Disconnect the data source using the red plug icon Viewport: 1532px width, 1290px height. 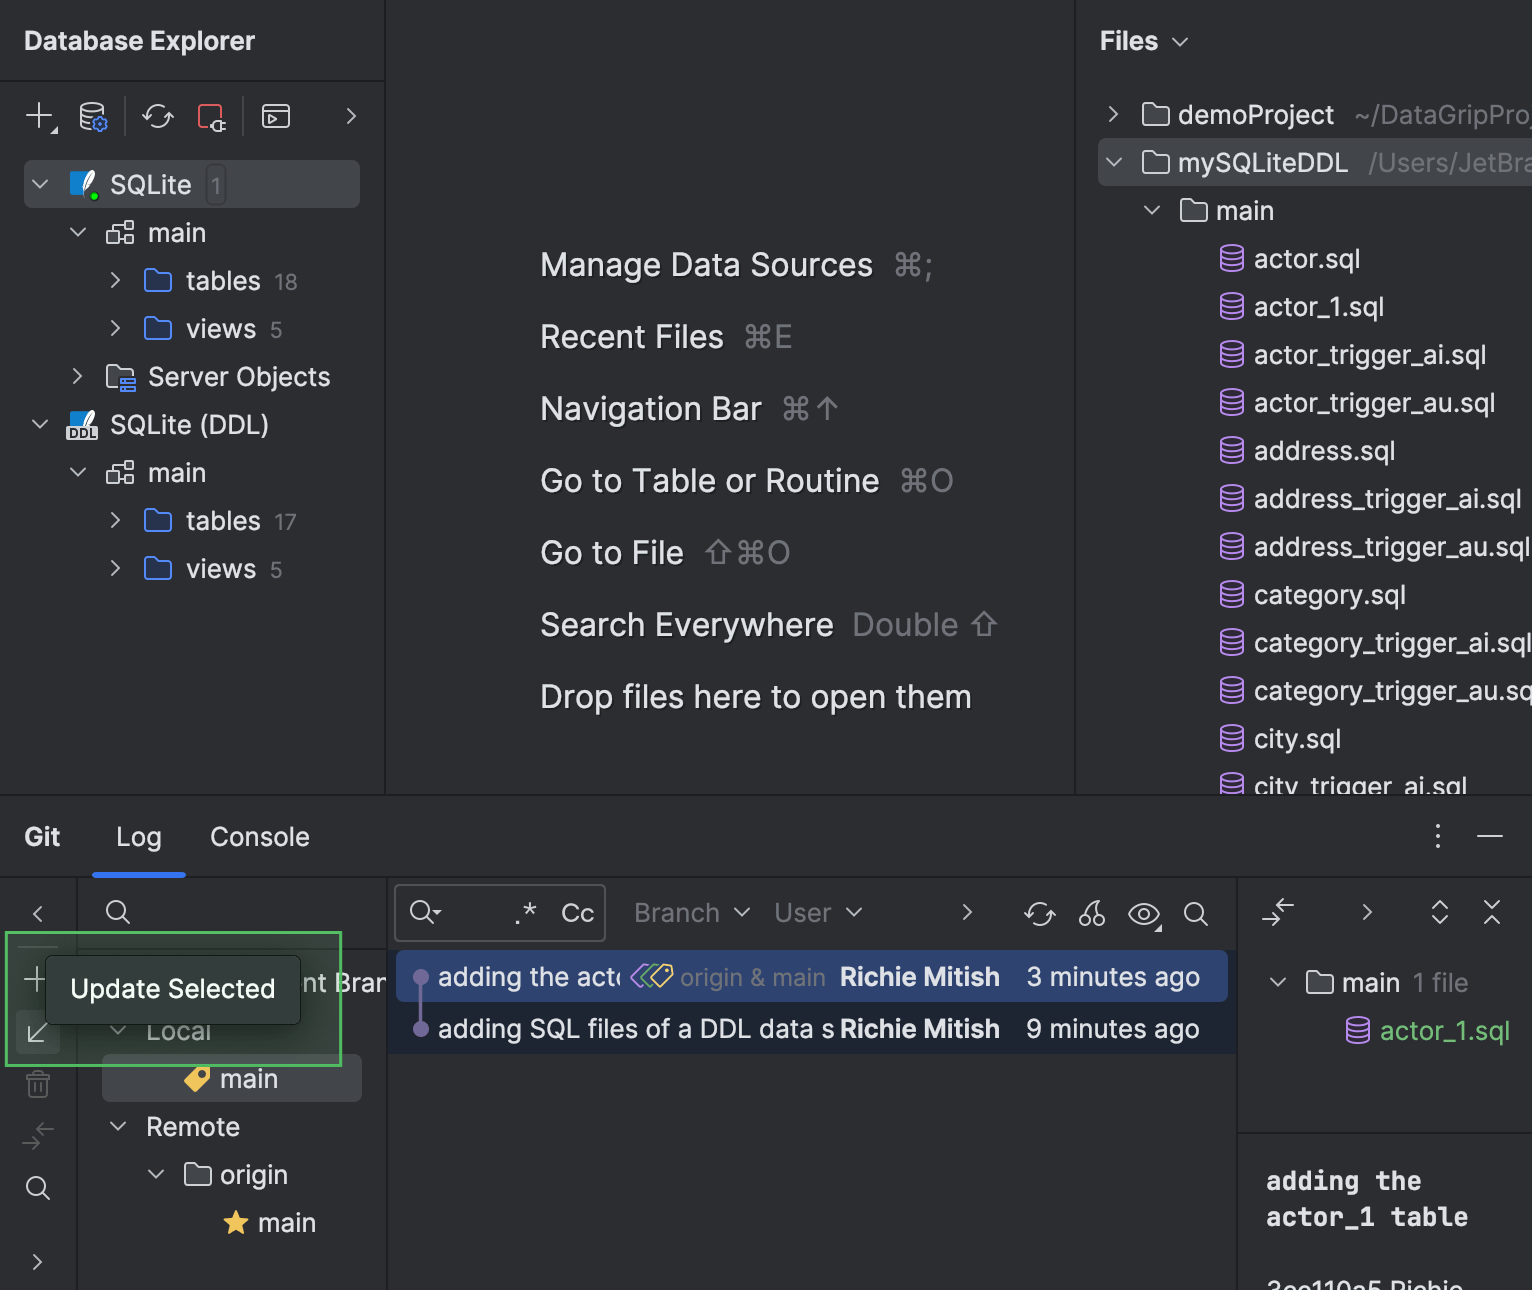[211, 116]
